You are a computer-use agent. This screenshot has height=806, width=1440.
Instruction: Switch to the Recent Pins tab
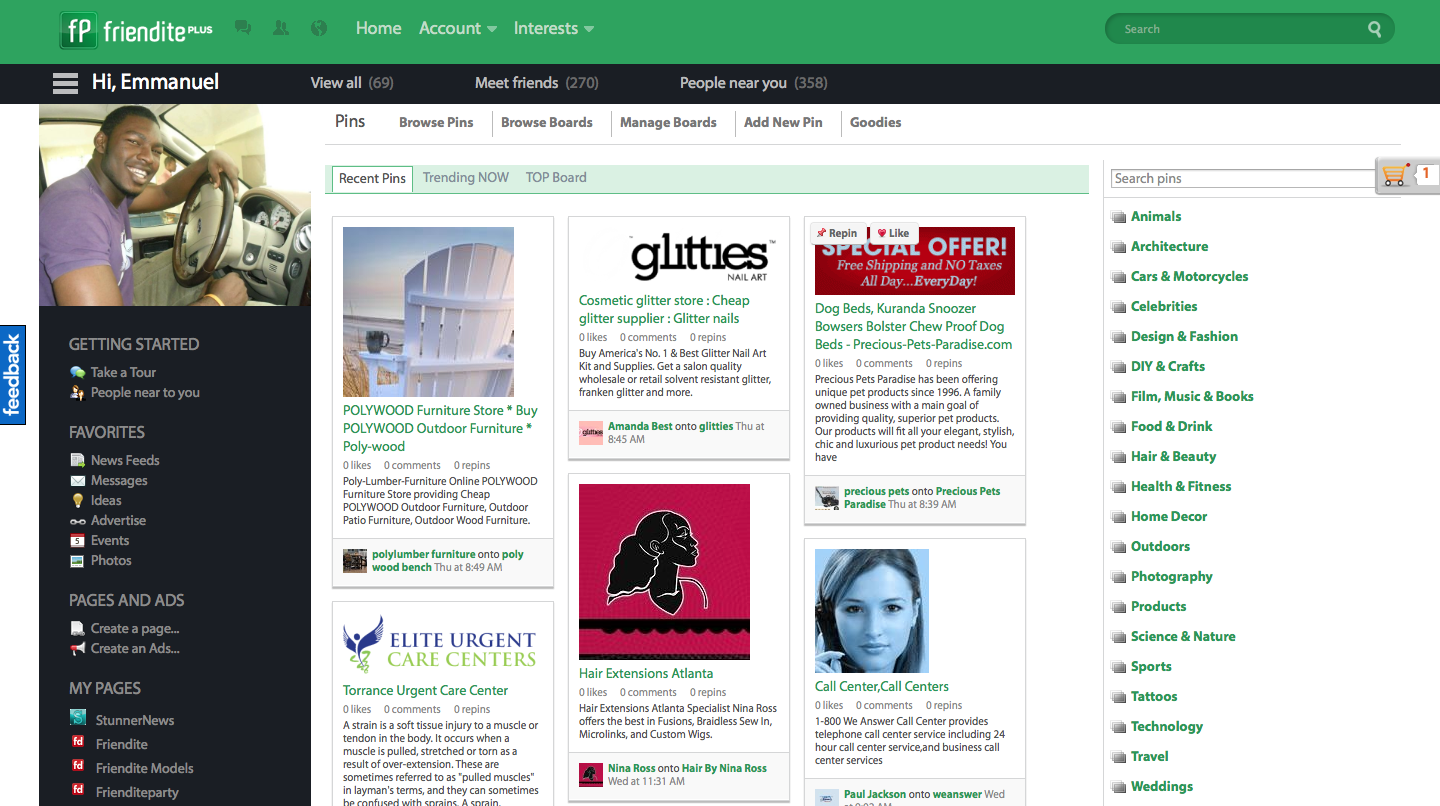point(372,178)
